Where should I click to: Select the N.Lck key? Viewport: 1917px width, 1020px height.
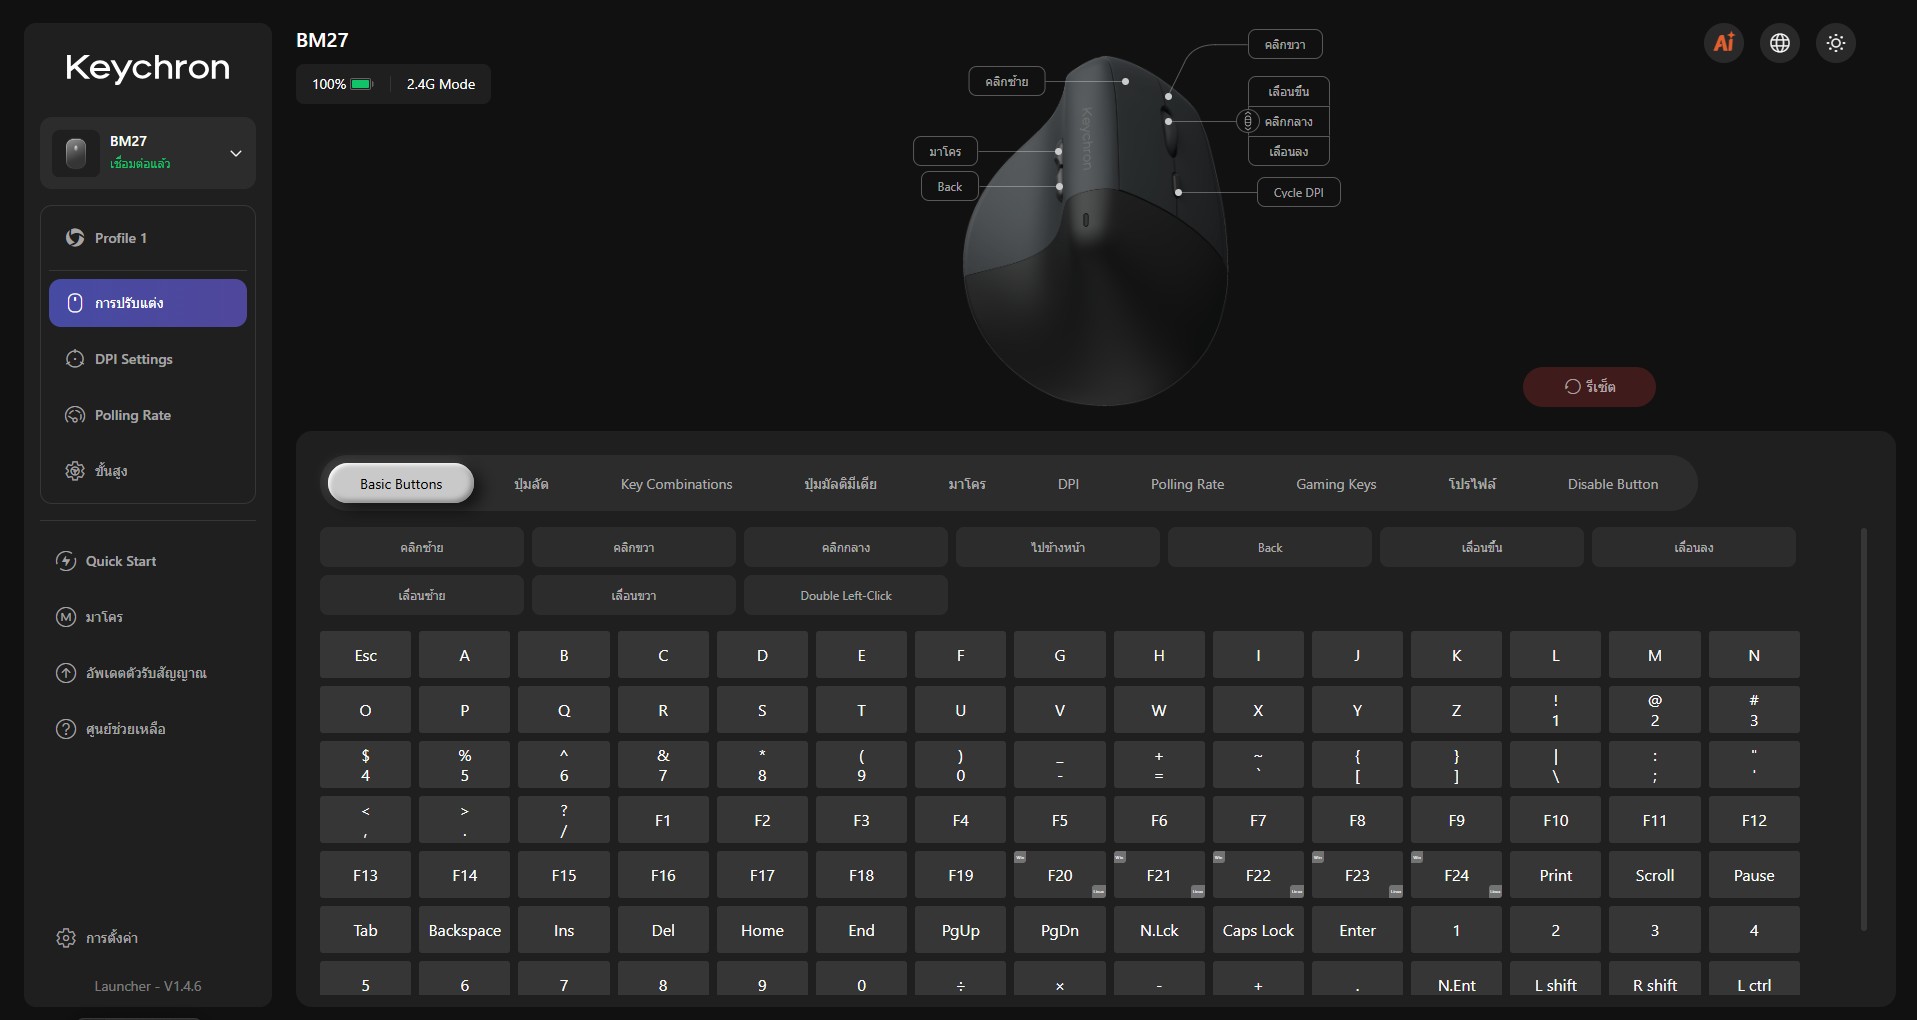(1159, 930)
